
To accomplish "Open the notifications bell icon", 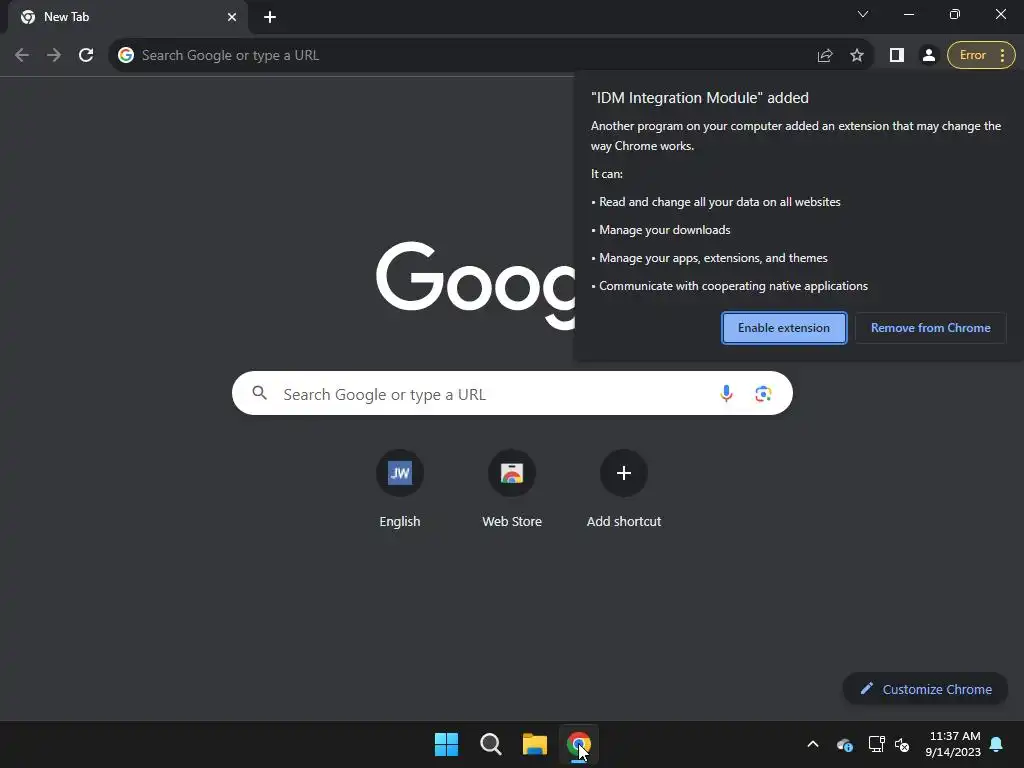I will [x=997, y=744].
